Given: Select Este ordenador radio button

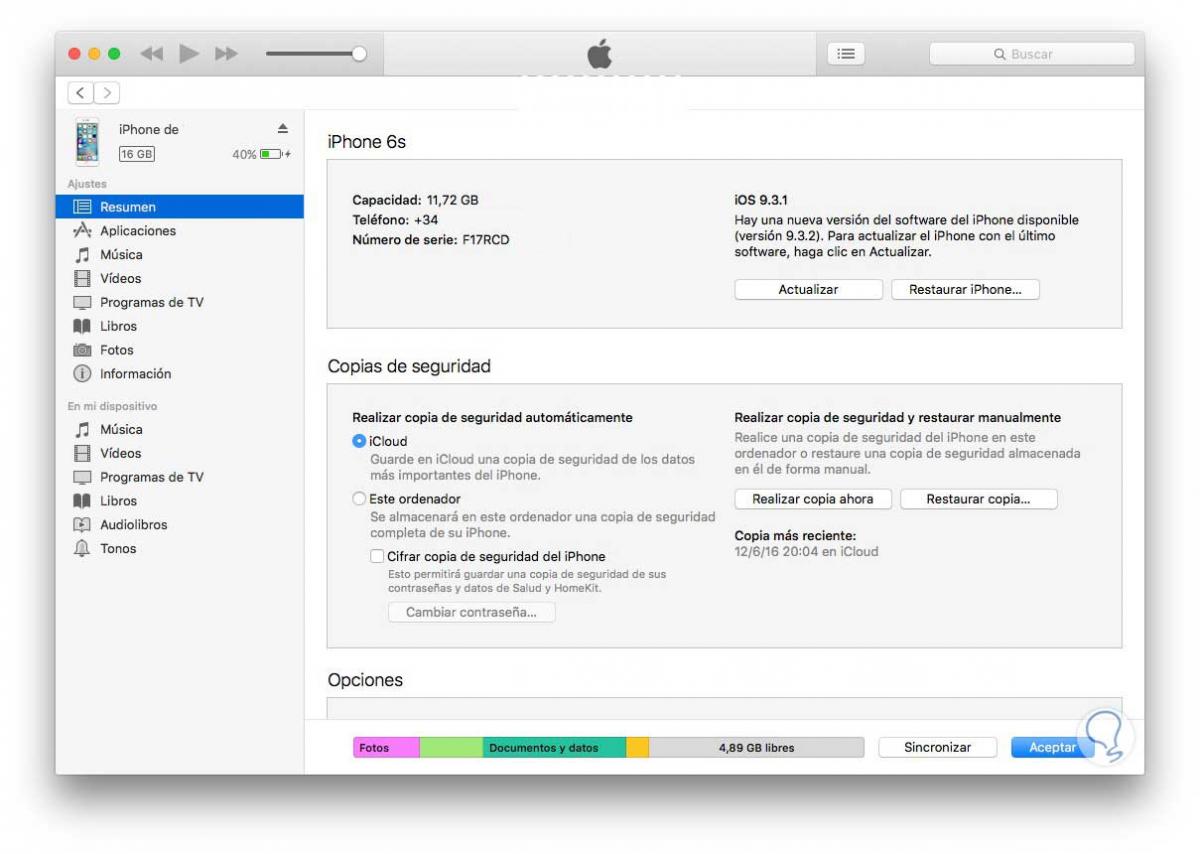Looking at the screenshot, I should pos(359,498).
